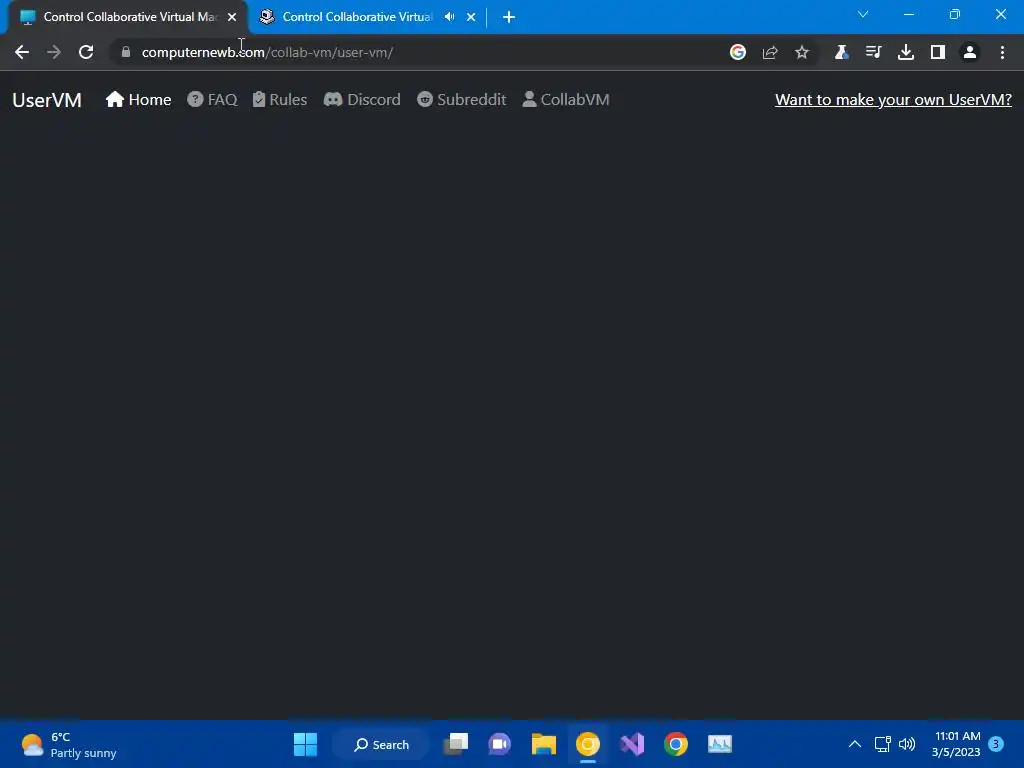Click the taskbar Search box
Screen dimensions: 1024x768
[382, 744]
